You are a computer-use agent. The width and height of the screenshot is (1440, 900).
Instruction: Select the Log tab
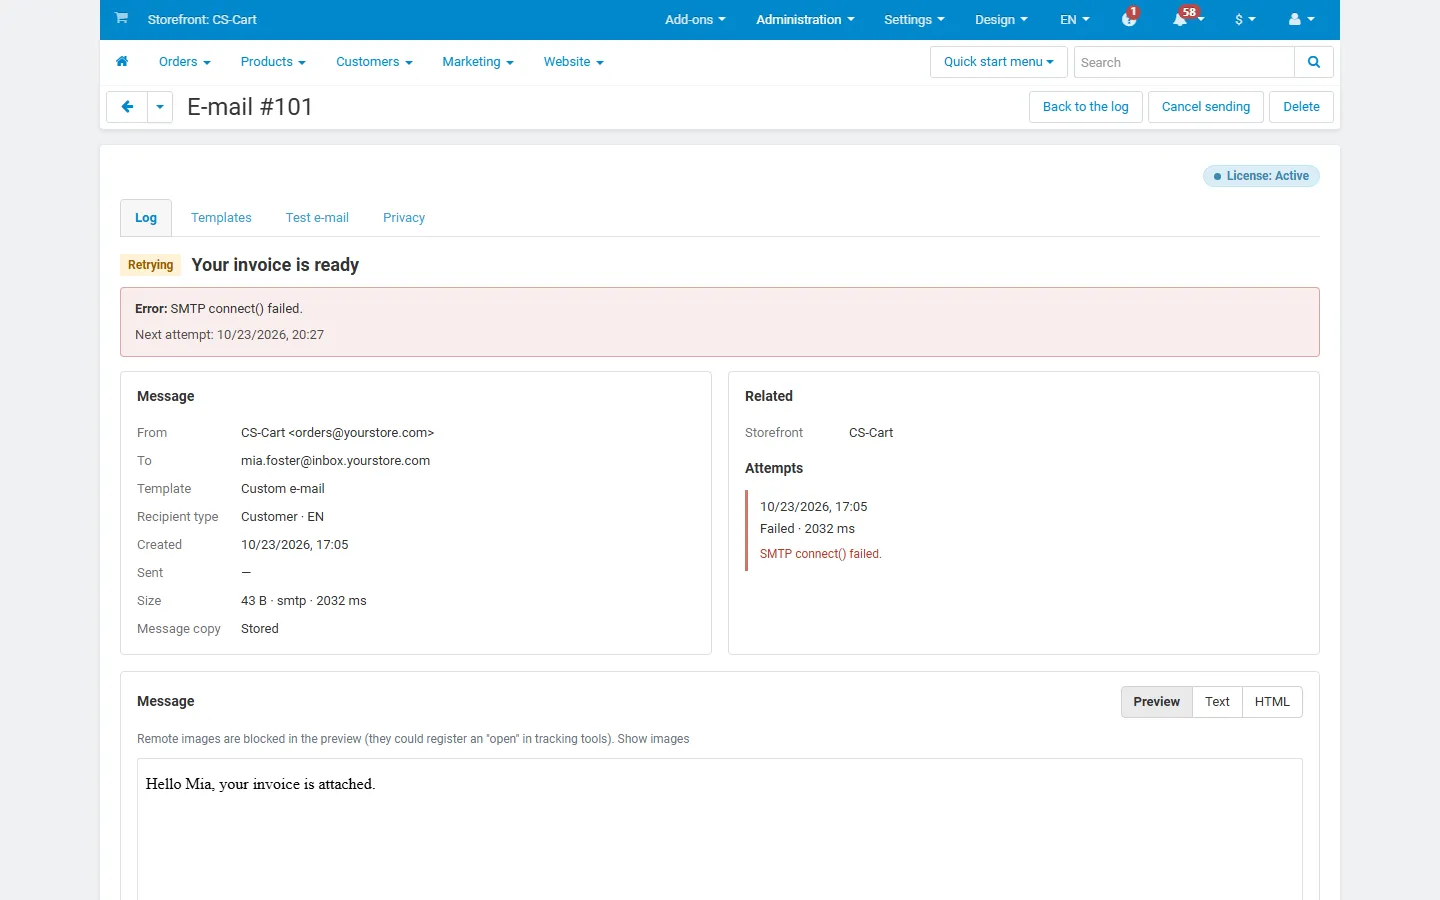[146, 218]
